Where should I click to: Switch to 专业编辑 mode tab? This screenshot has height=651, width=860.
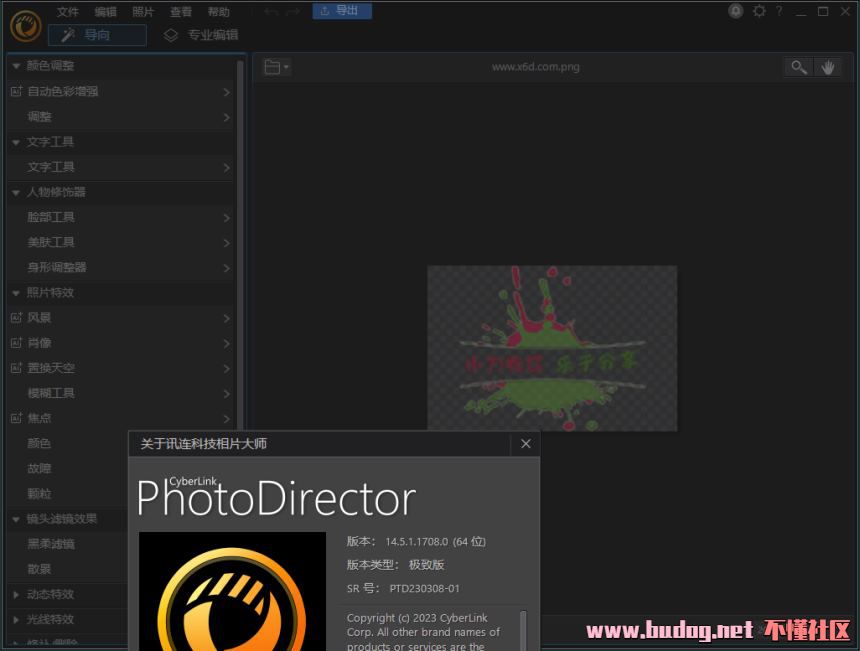click(x=201, y=35)
